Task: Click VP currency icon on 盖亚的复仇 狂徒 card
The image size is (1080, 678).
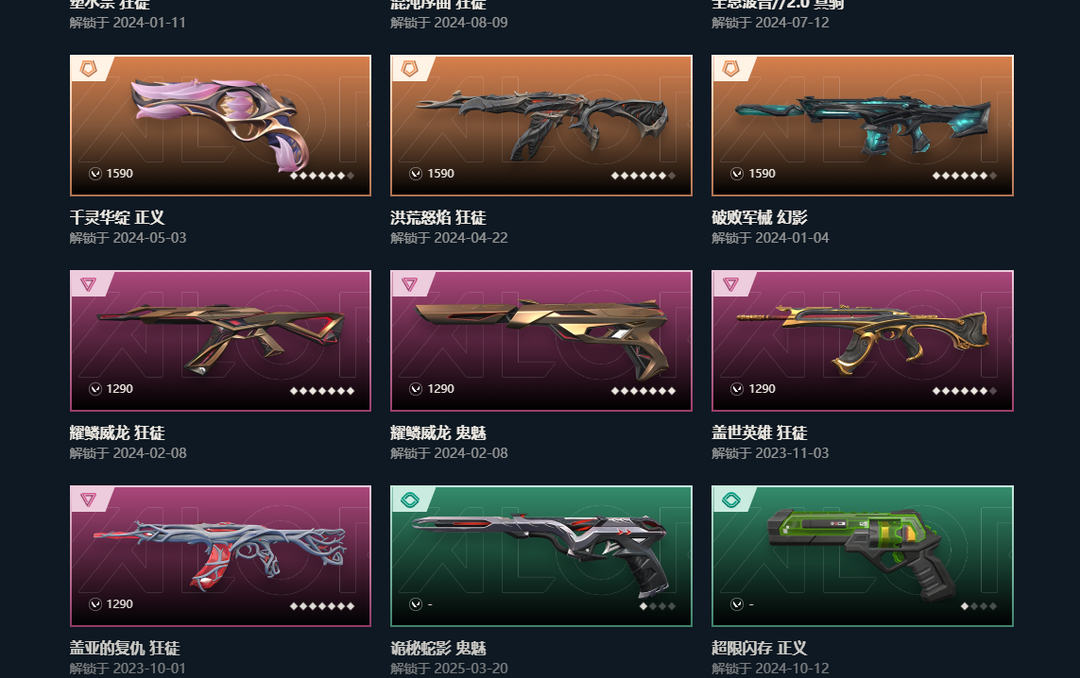Action: tap(95, 604)
